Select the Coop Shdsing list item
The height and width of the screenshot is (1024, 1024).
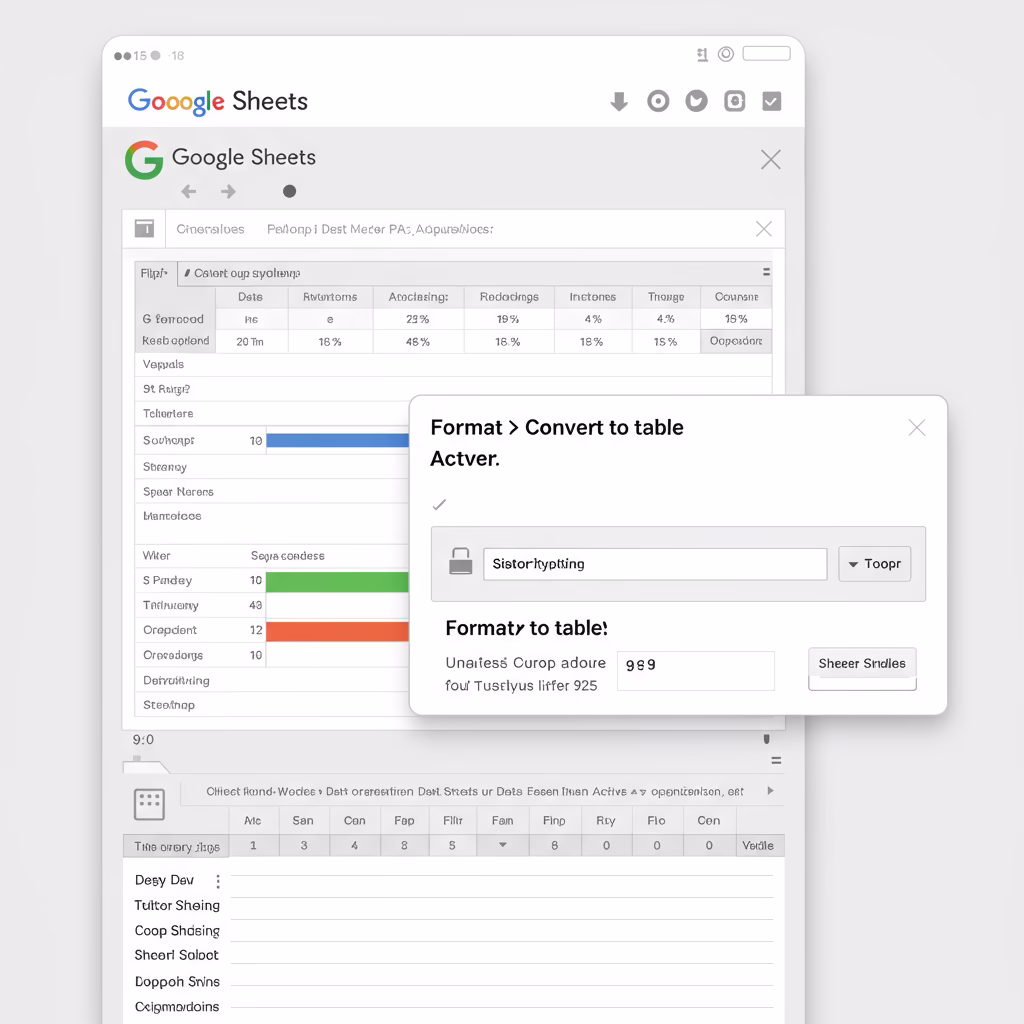(177, 931)
